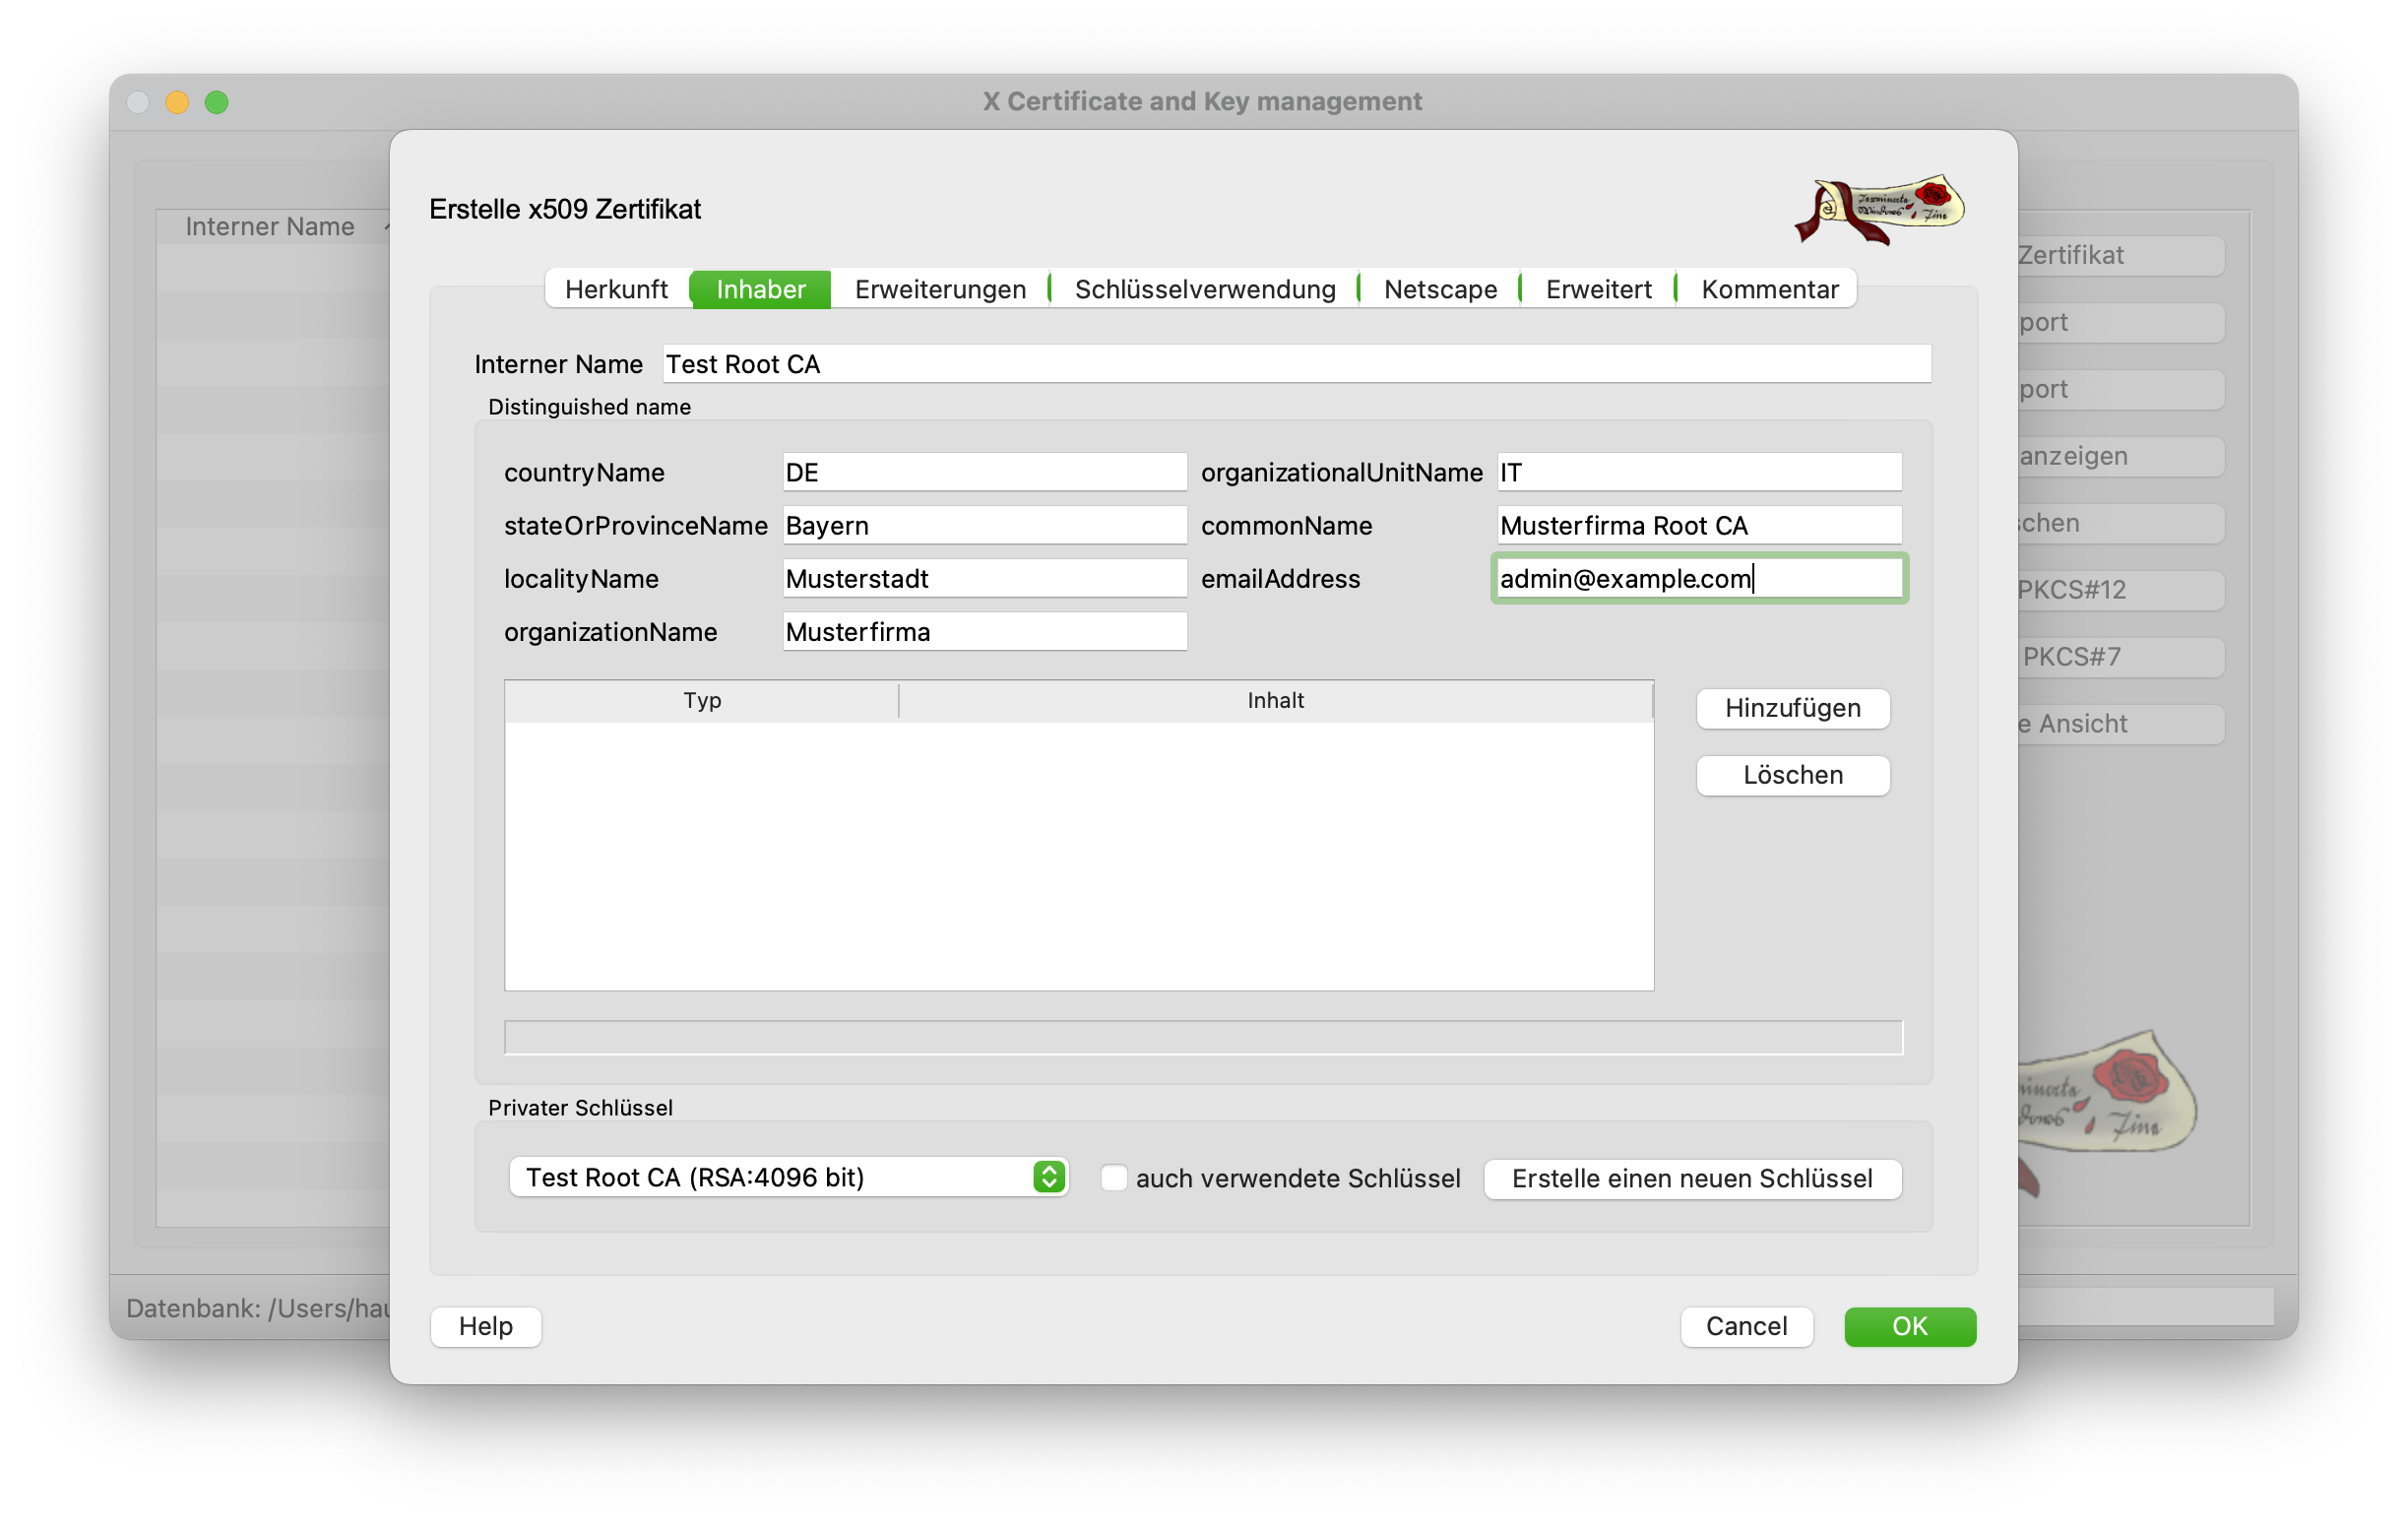The image size is (2408, 1530).
Task: Click into the commonName field
Action: pos(1698,525)
